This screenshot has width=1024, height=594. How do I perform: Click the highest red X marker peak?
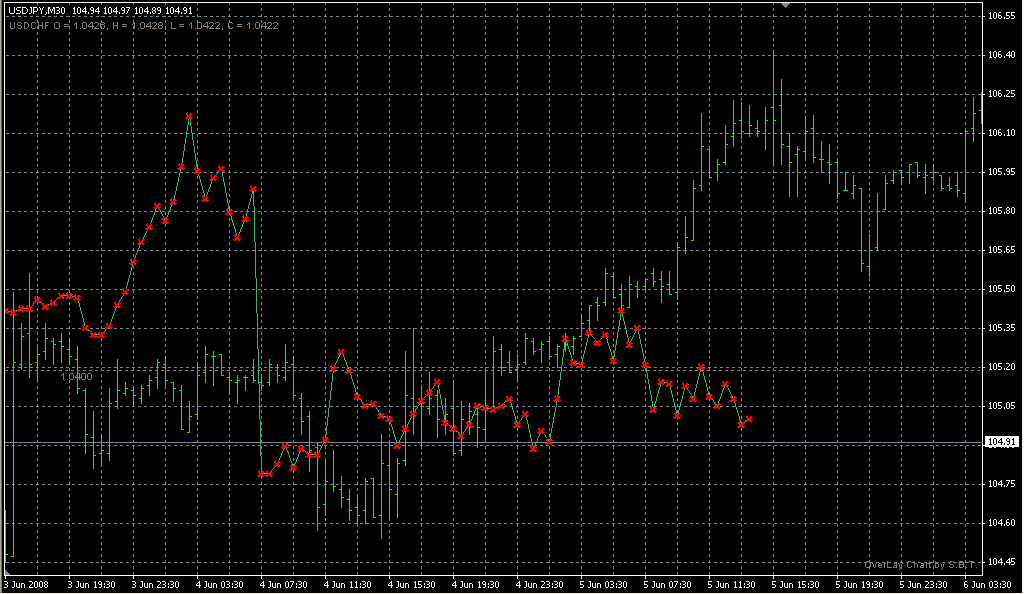(189, 117)
